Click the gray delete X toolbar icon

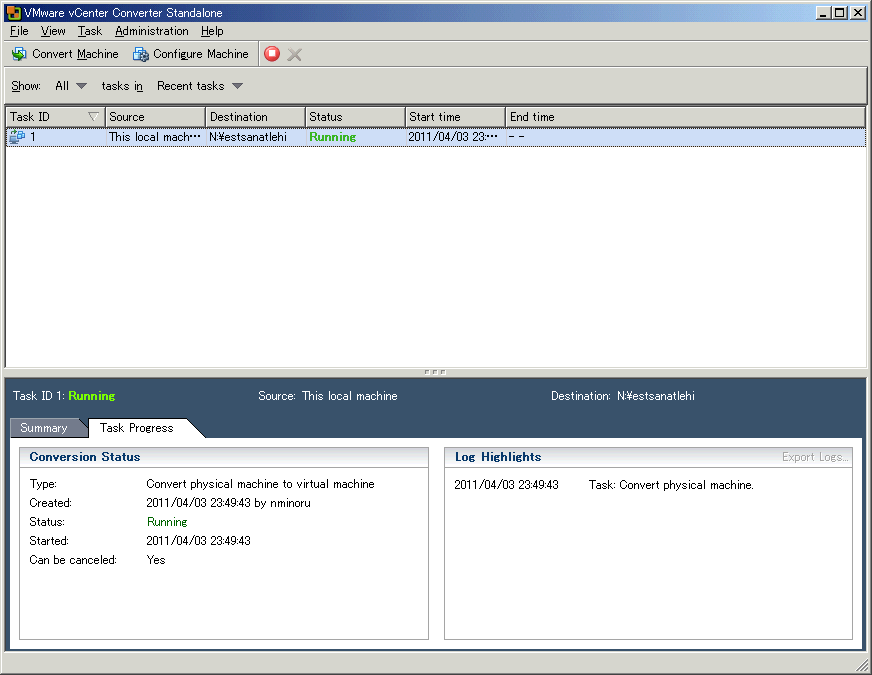click(x=295, y=54)
